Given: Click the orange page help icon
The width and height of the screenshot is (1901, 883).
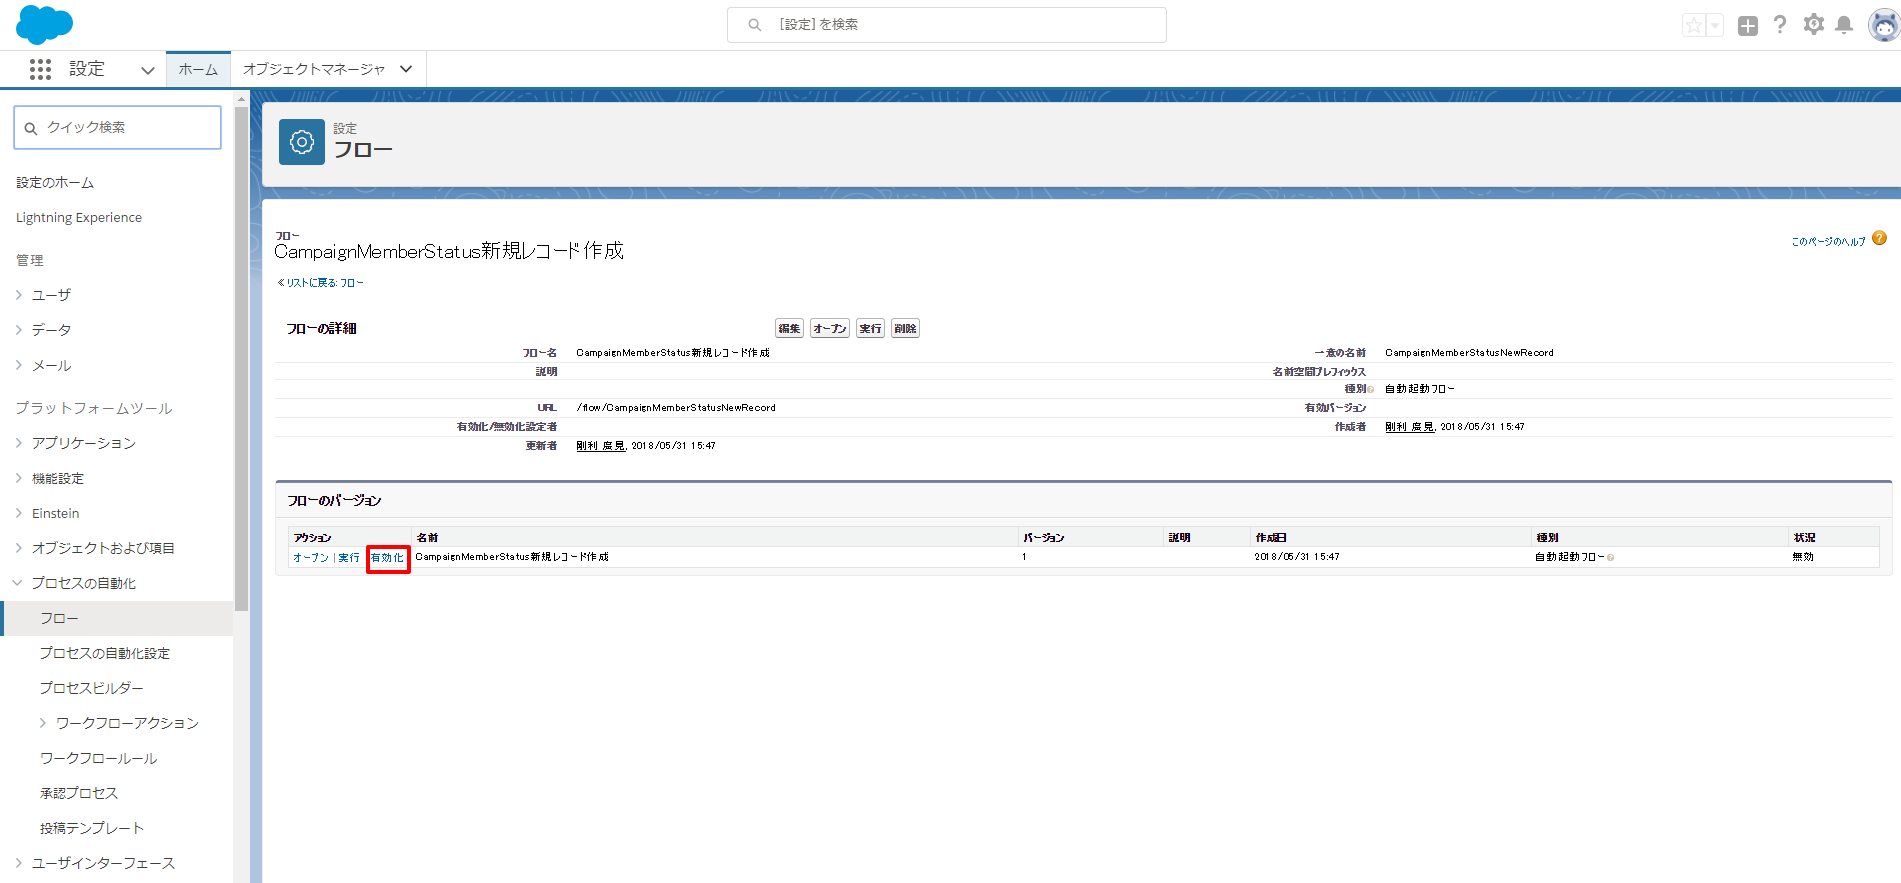Looking at the screenshot, I should point(1879,238).
